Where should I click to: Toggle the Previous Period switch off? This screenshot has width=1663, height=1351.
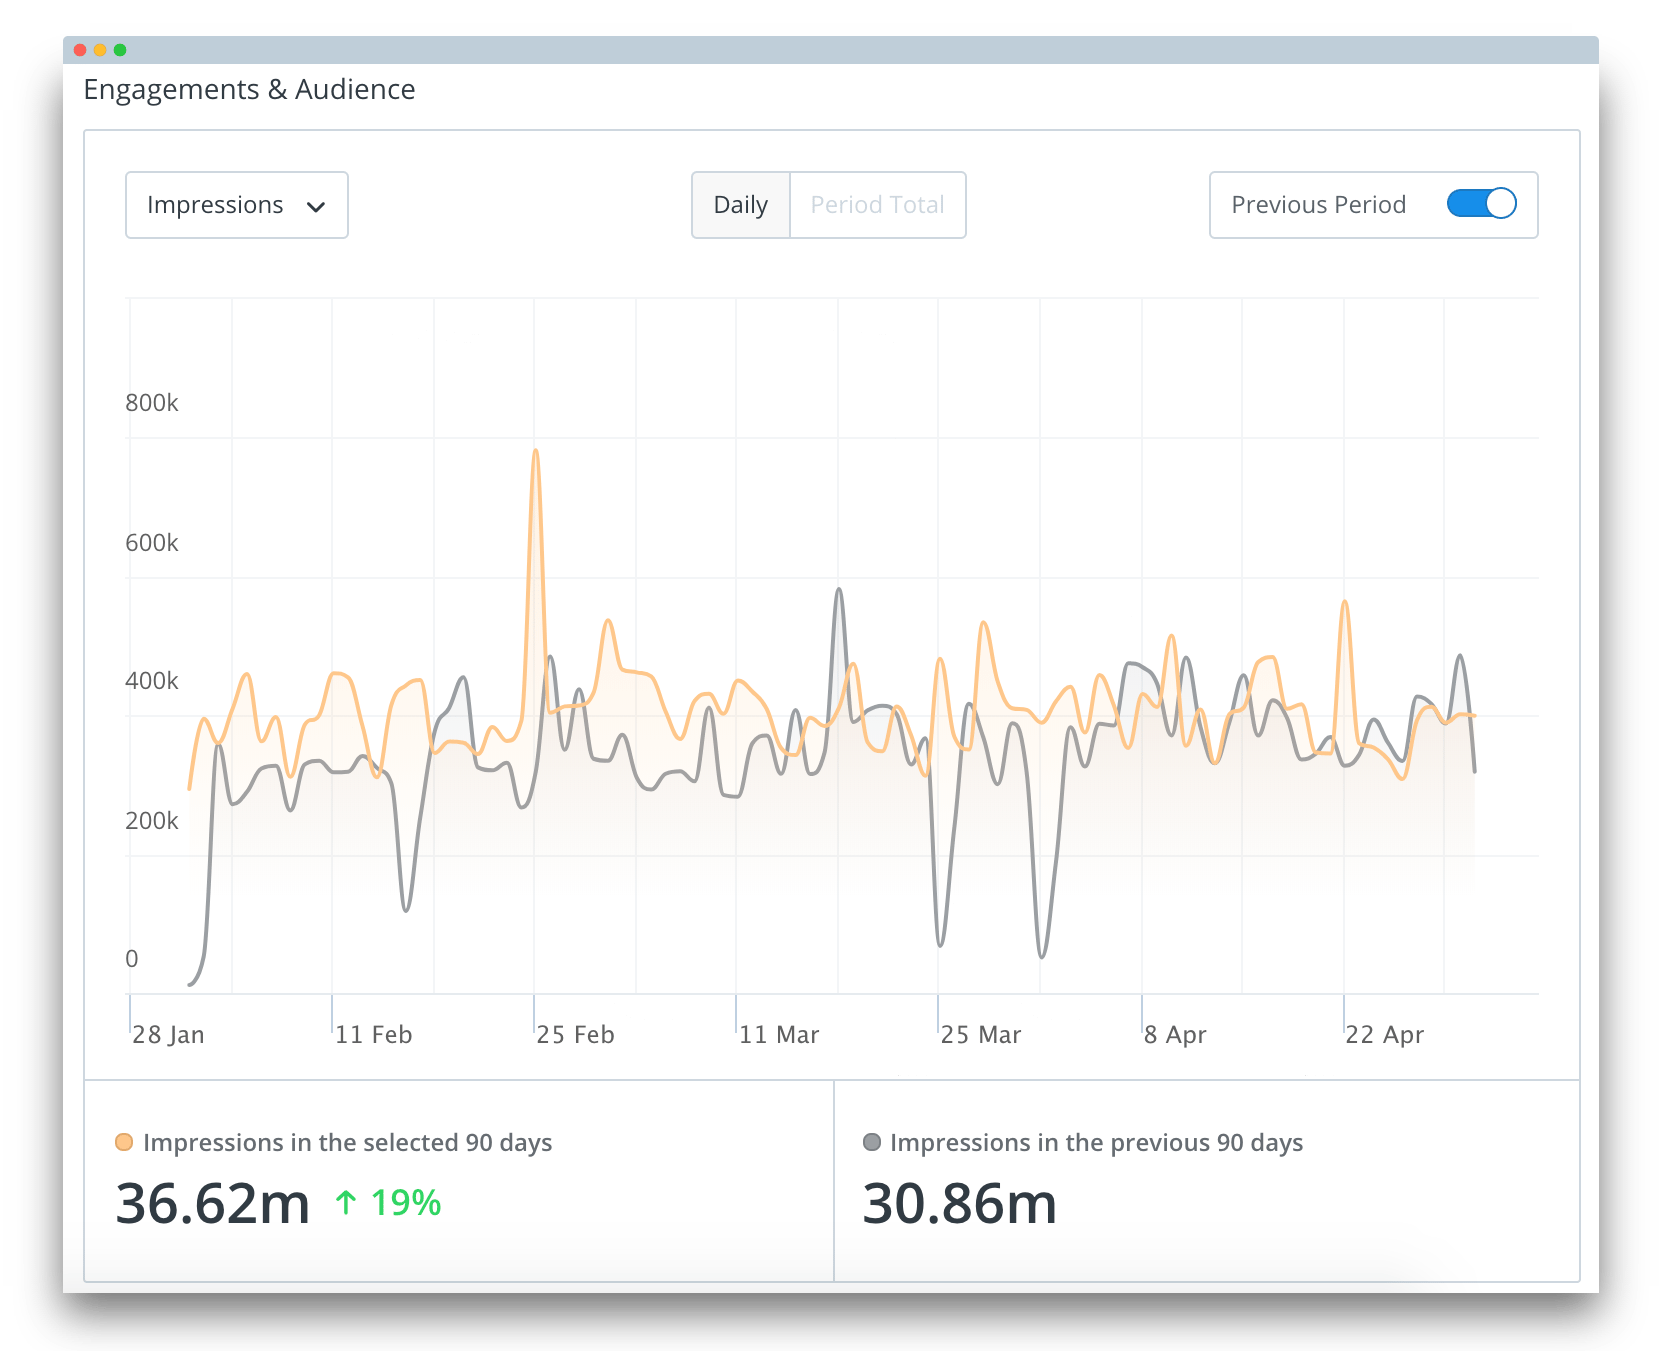tap(1482, 203)
